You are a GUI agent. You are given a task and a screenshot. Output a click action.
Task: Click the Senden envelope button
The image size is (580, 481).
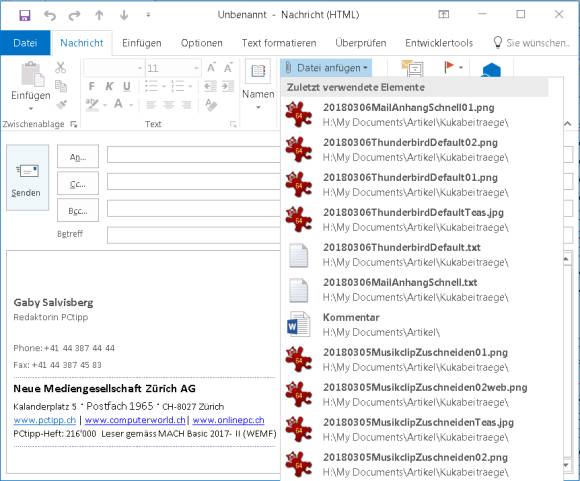27,178
